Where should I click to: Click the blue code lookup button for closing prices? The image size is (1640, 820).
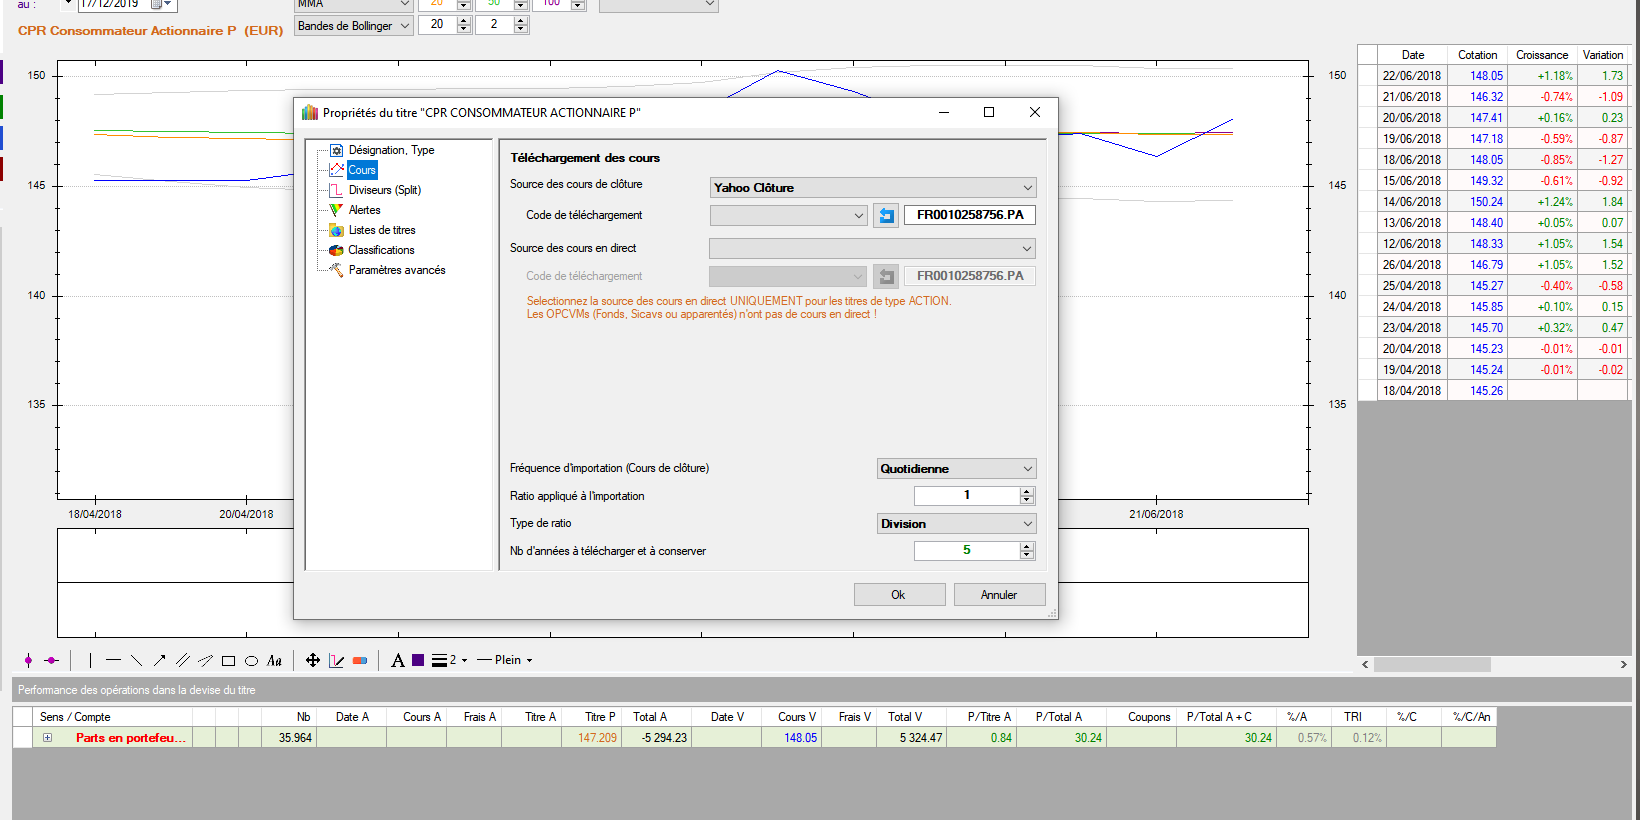tap(886, 215)
